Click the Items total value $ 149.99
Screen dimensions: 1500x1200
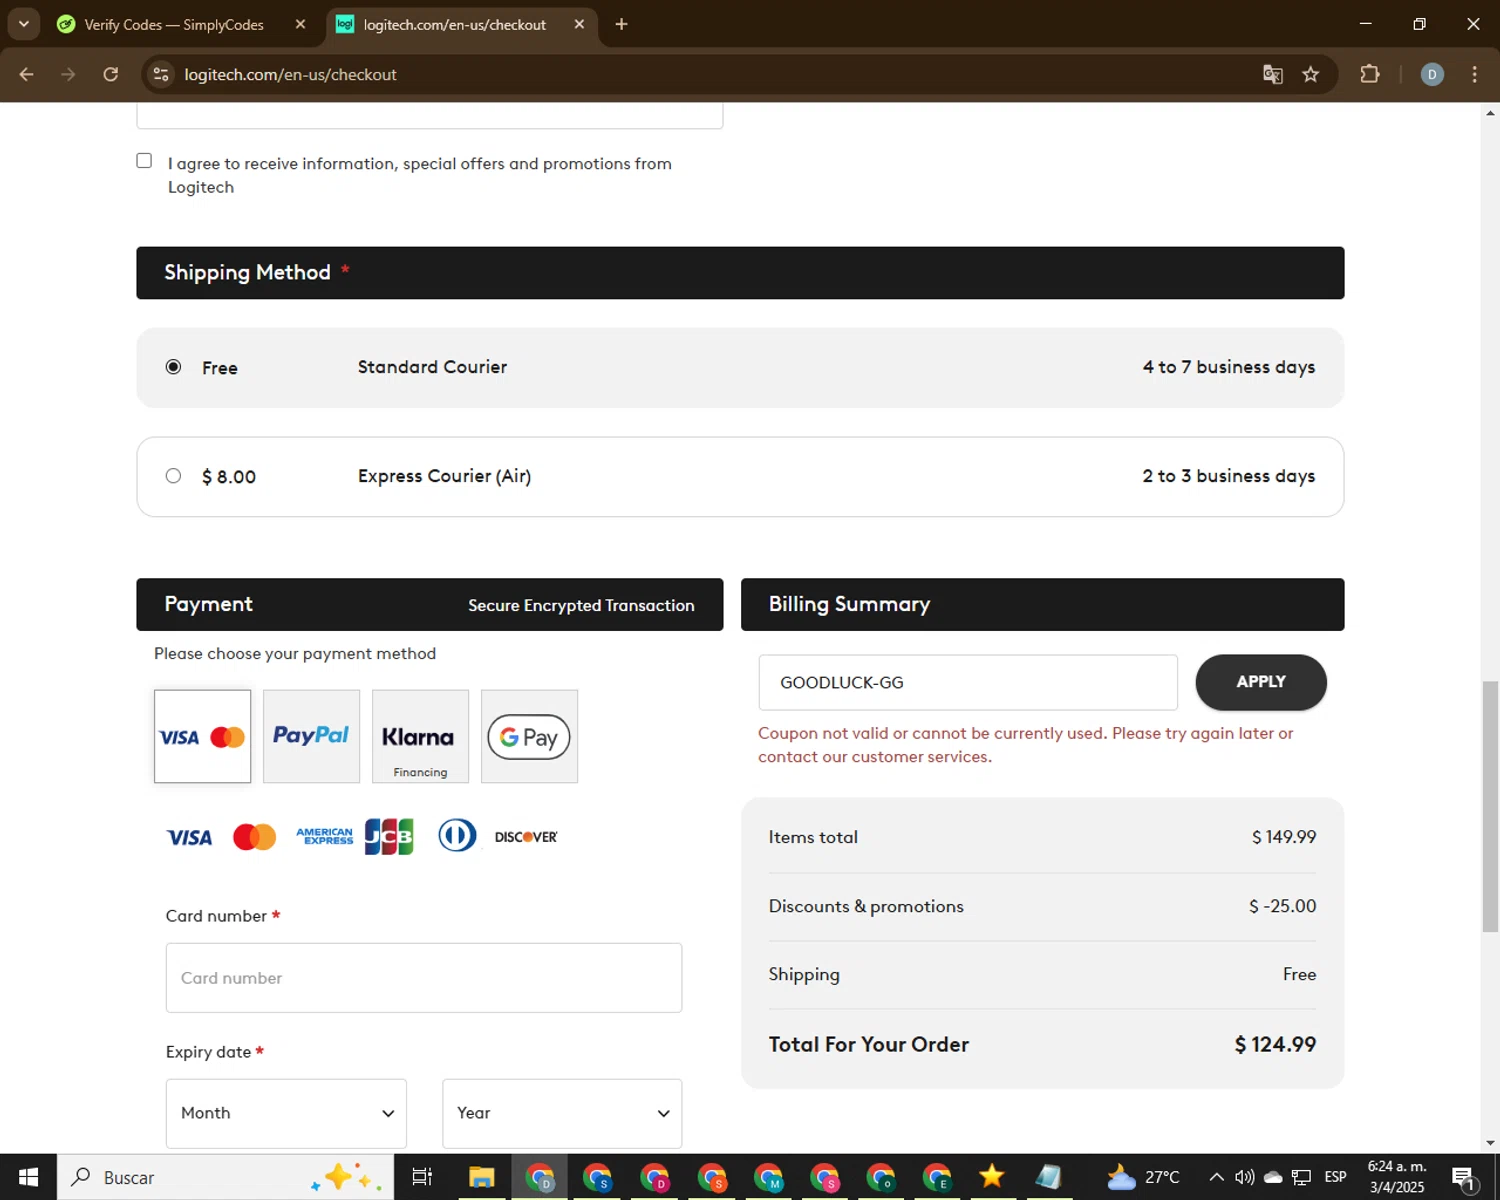[x=1284, y=837]
